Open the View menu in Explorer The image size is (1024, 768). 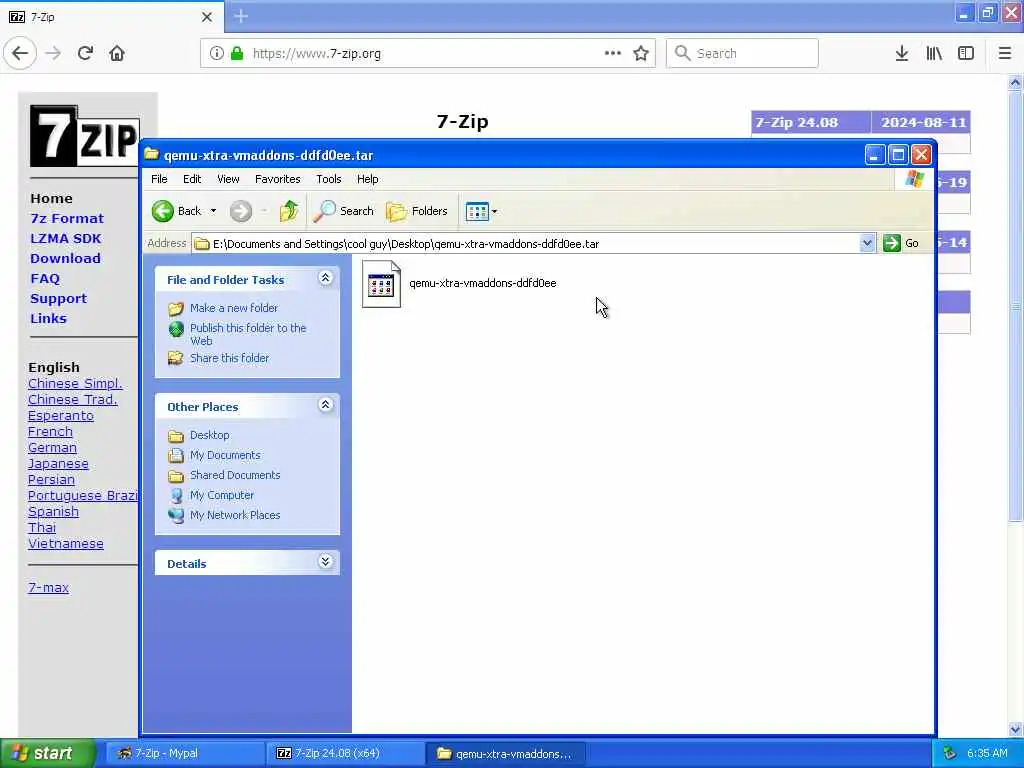point(228,179)
